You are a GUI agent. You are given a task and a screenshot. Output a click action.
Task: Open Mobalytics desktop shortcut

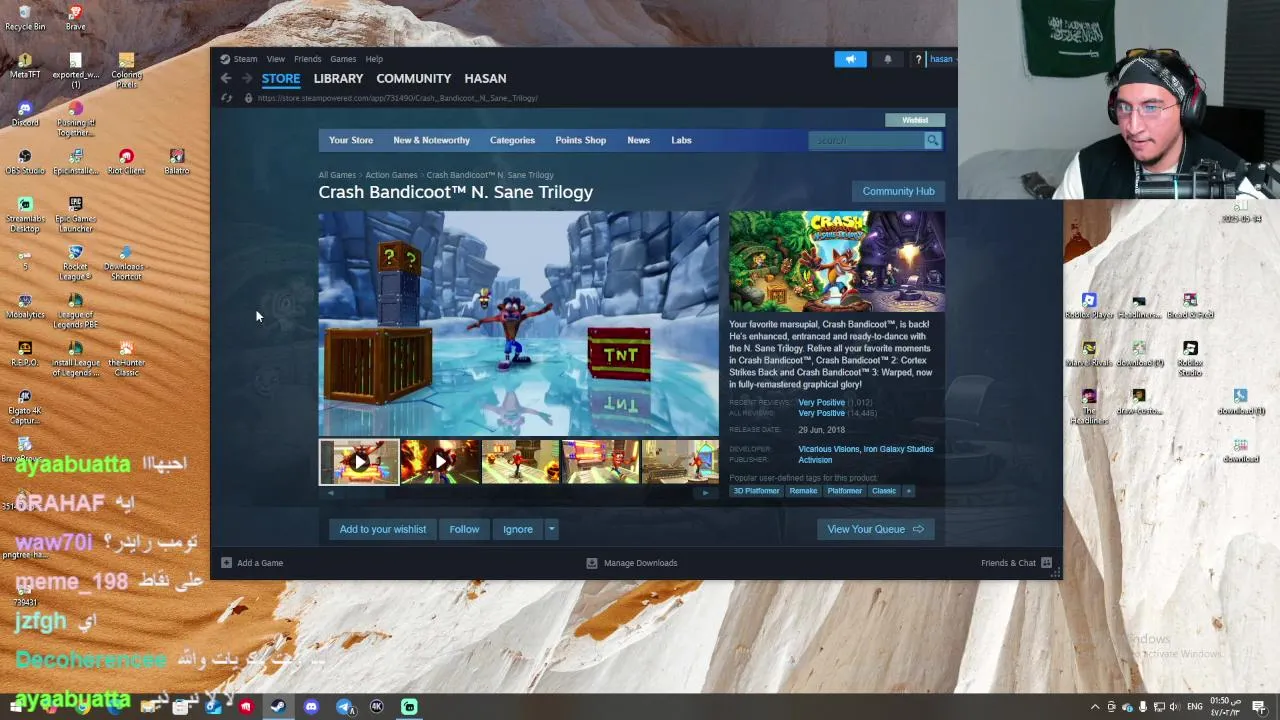(25, 305)
